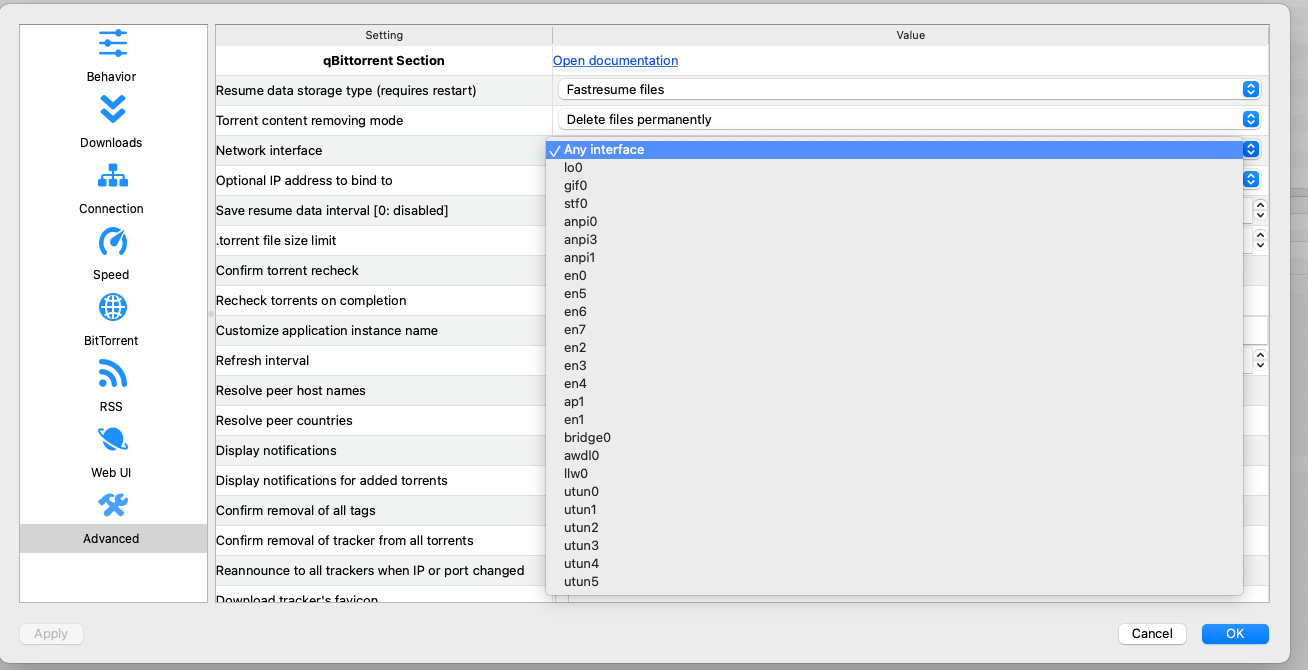
Task: Open the Speed settings section
Action: (x=112, y=254)
